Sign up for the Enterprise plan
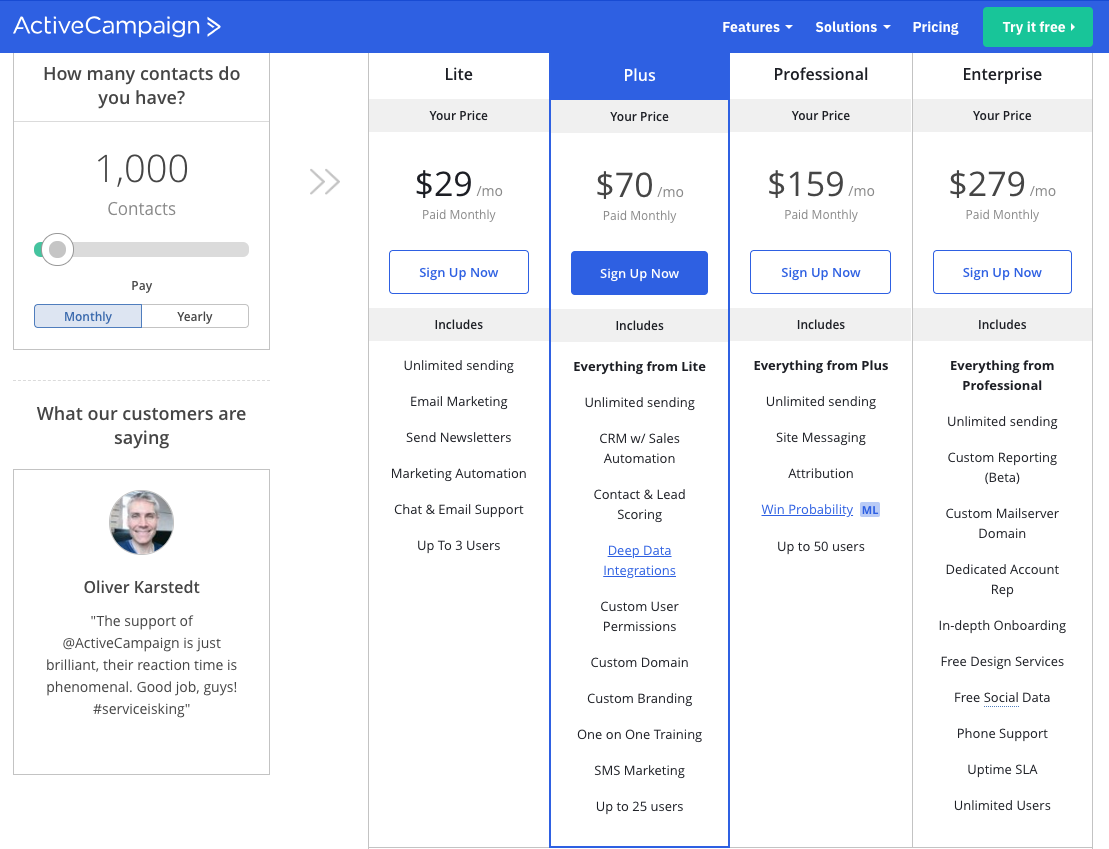 click(1001, 272)
